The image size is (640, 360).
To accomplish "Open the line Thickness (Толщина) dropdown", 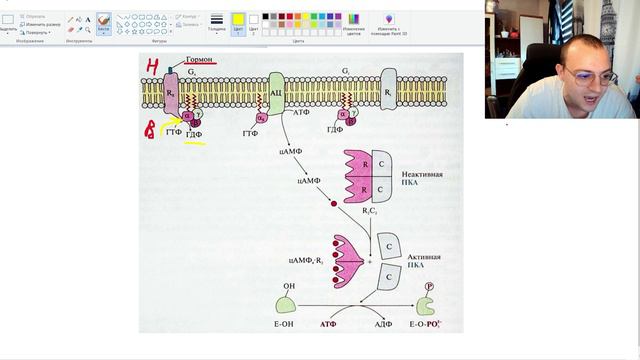I will [x=216, y=24].
